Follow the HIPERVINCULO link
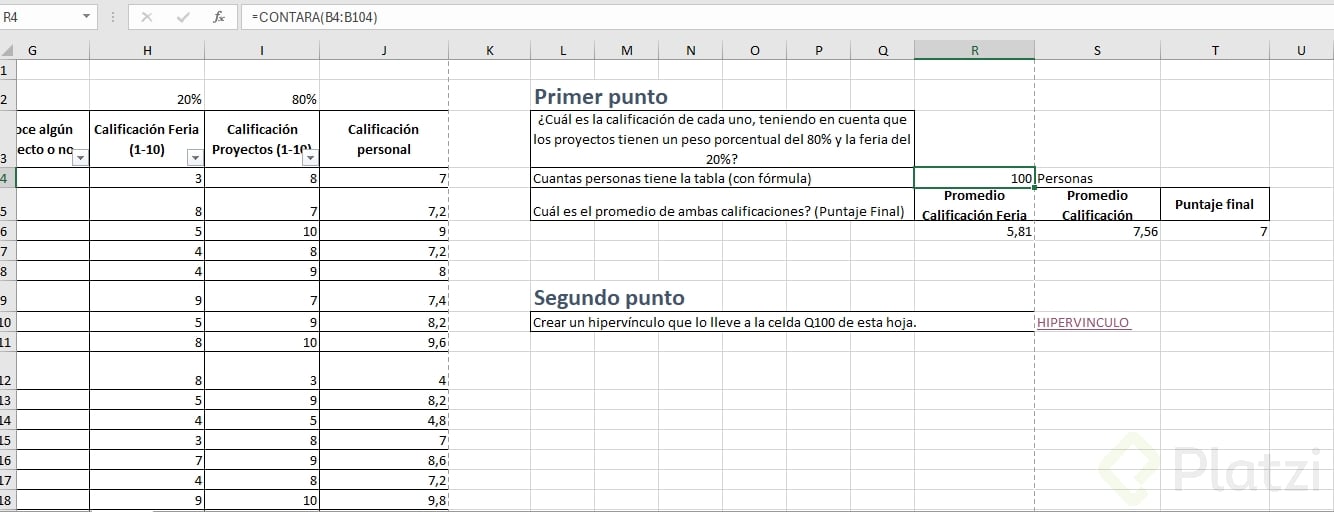 [1083, 323]
